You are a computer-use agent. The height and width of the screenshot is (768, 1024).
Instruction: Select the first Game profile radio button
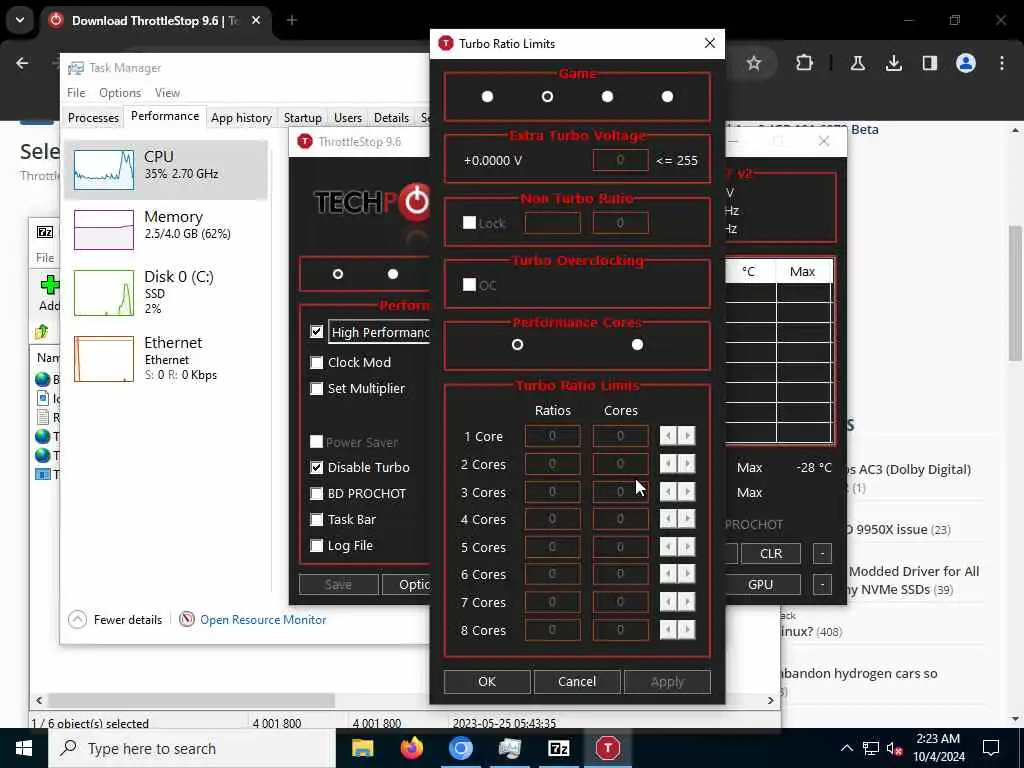point(487,97)
